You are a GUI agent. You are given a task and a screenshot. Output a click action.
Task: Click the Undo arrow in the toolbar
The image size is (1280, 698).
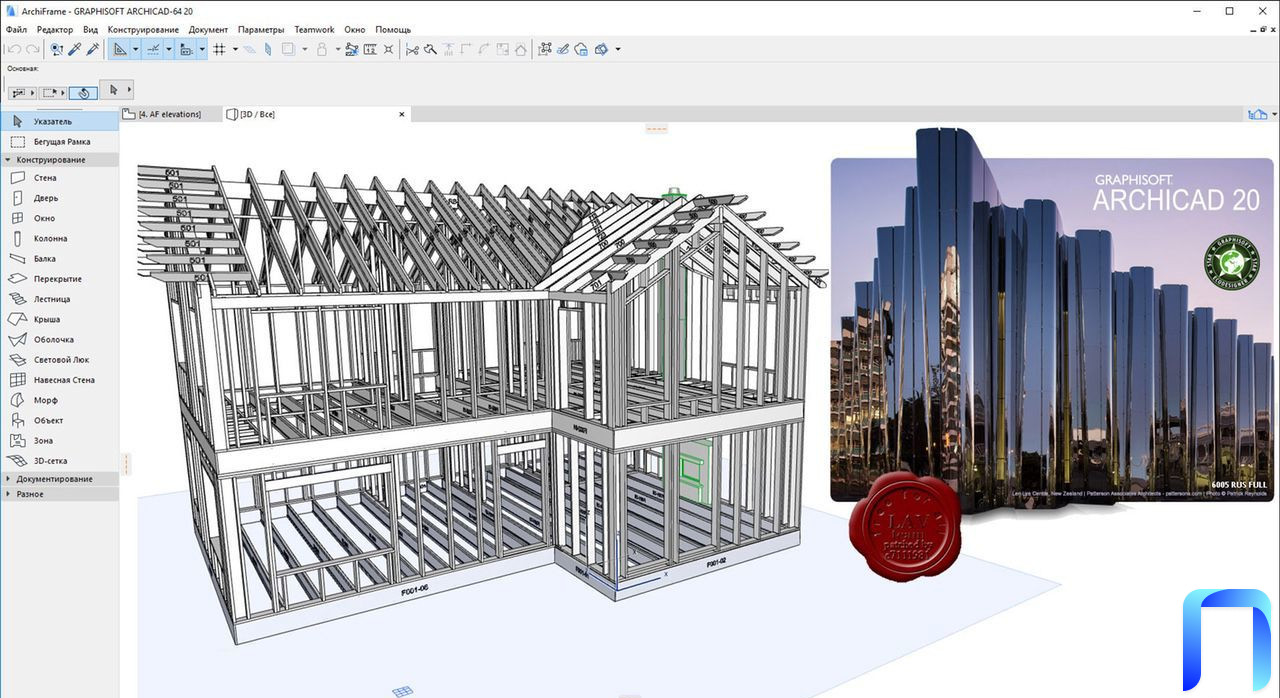coord(14,49)
